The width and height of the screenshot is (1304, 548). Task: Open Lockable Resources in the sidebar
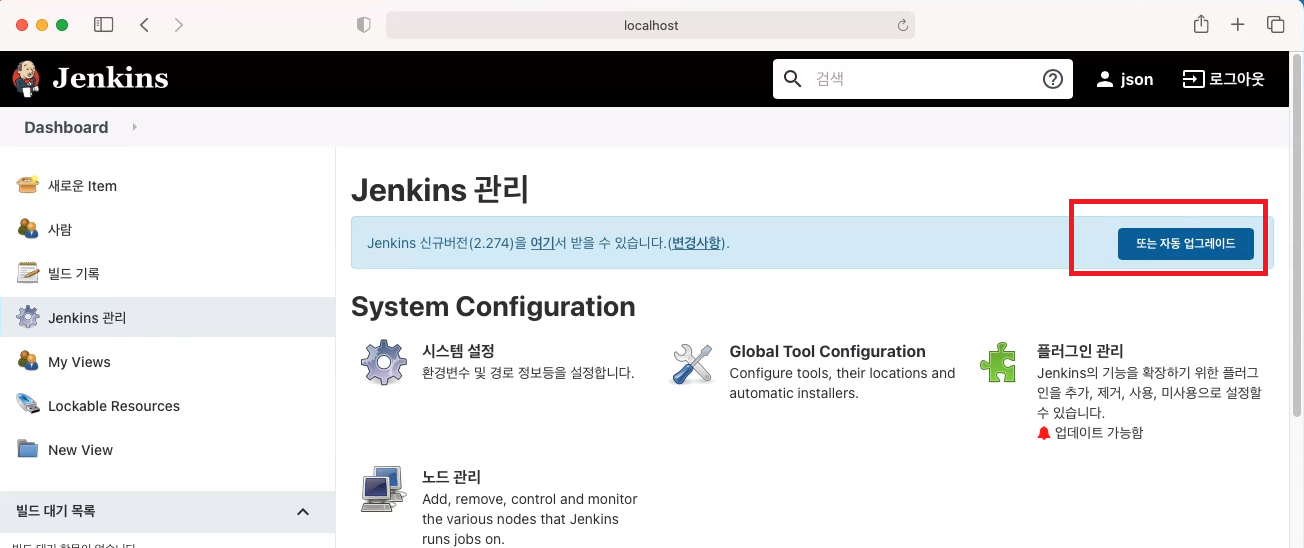point(114,406)
